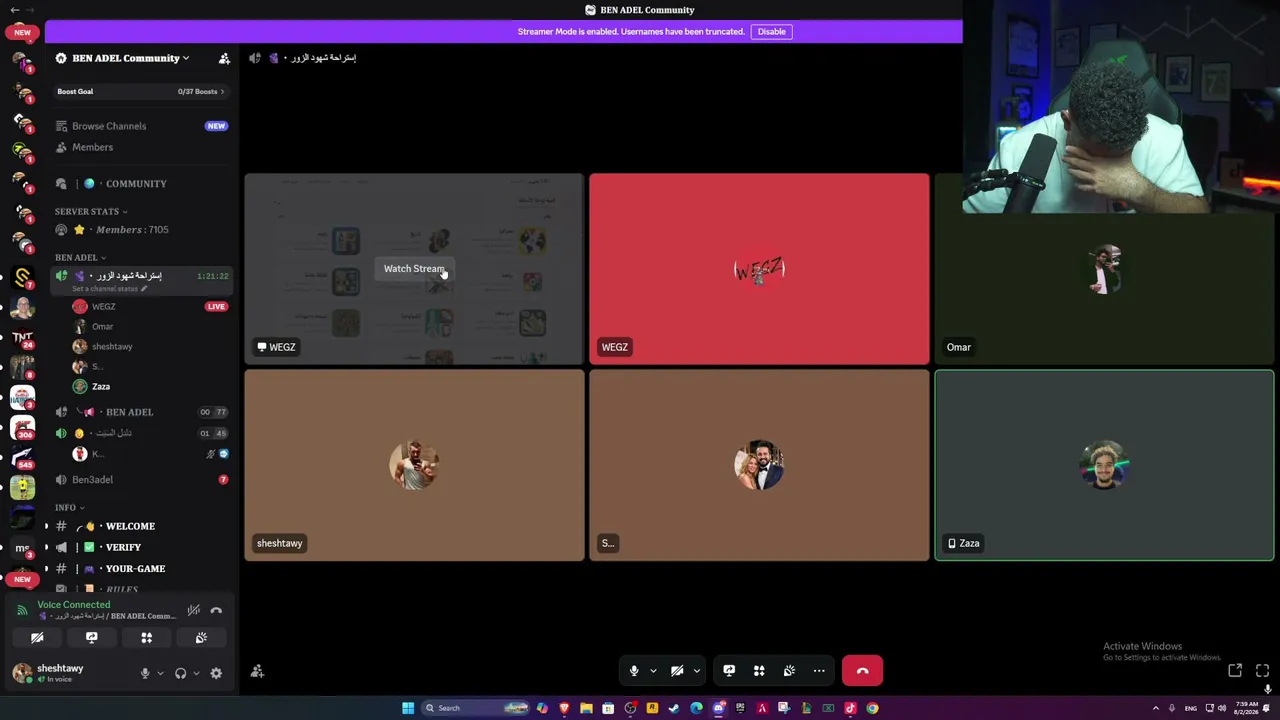This screenshot has width=1280, height=720.
Task: Disconnect using the Voice Connected panel phone icon
Action: coord(216,610)
